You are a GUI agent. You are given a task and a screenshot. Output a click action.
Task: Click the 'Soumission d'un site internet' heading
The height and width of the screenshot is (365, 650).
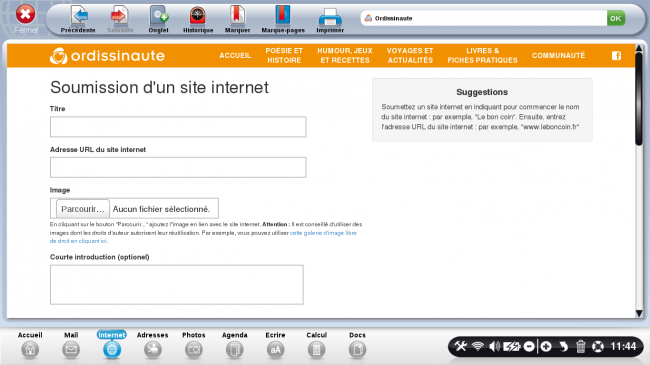pos(159,88)
